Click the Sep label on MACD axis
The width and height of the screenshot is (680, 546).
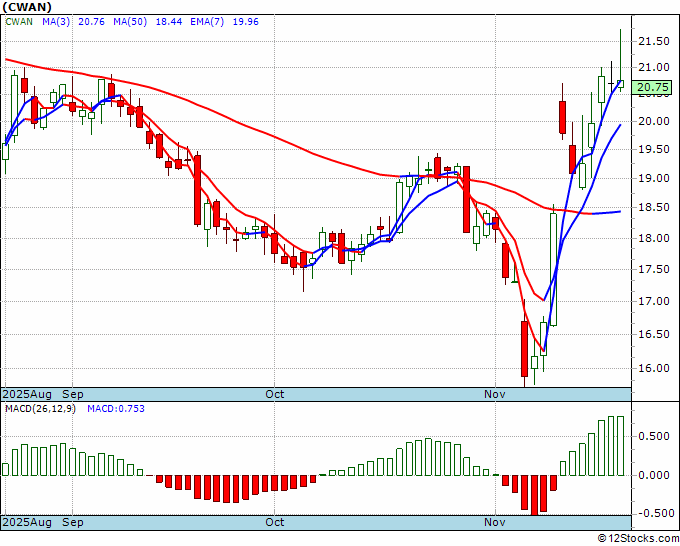[73, 522]
